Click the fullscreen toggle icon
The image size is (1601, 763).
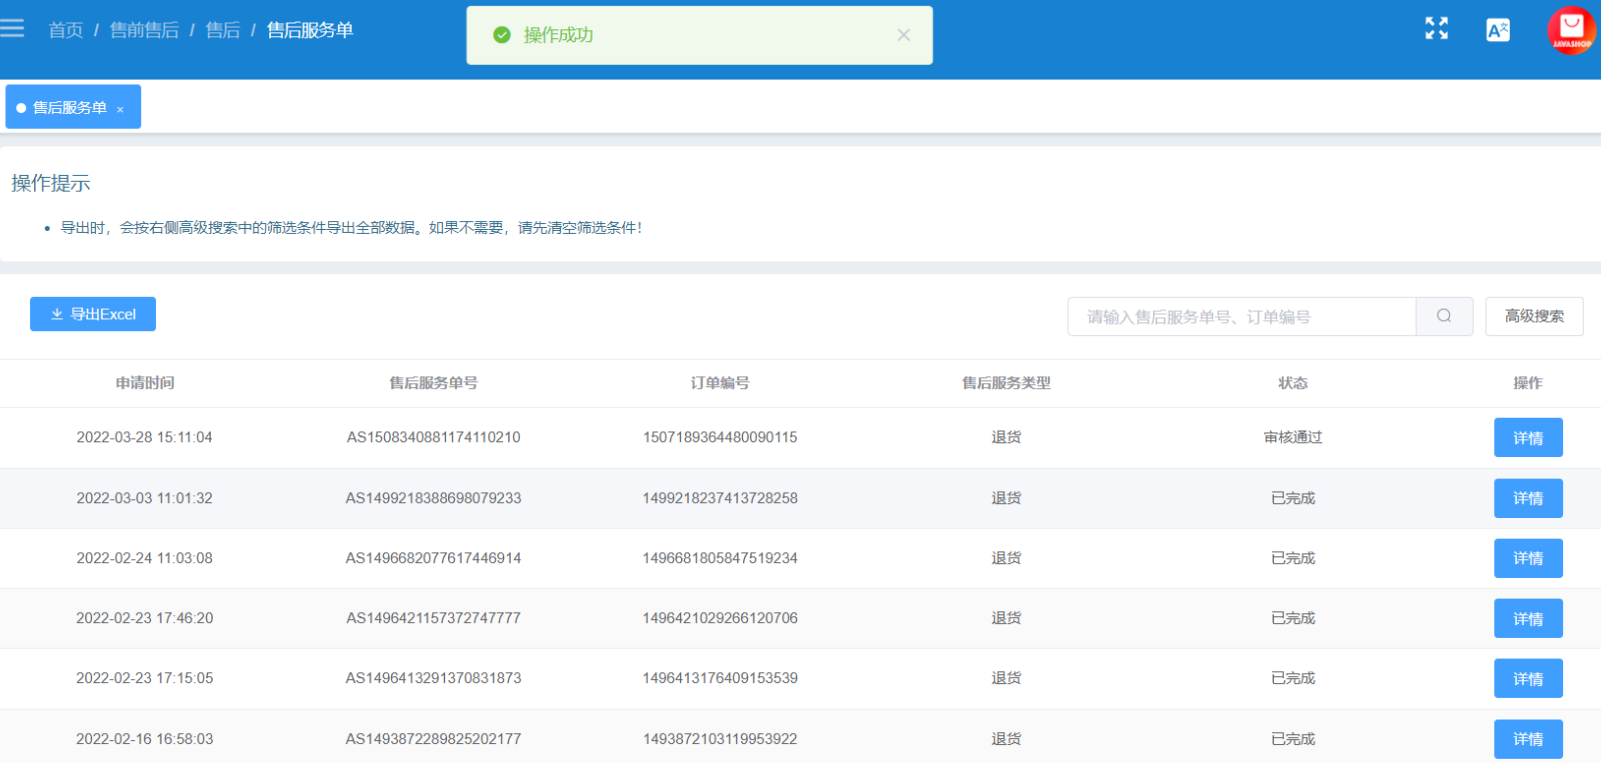coord(1436,29)
